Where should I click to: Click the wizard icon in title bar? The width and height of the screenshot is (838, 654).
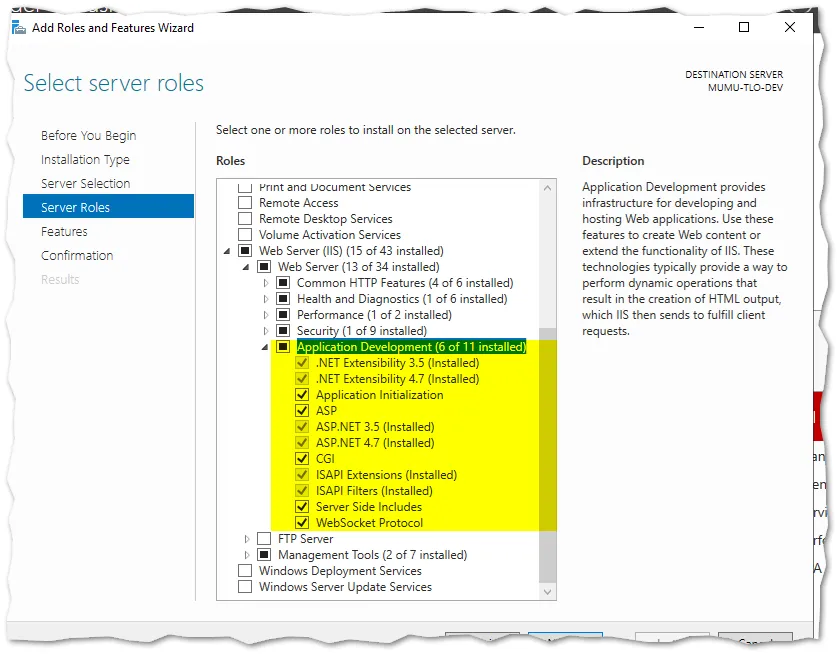(19, 27)
